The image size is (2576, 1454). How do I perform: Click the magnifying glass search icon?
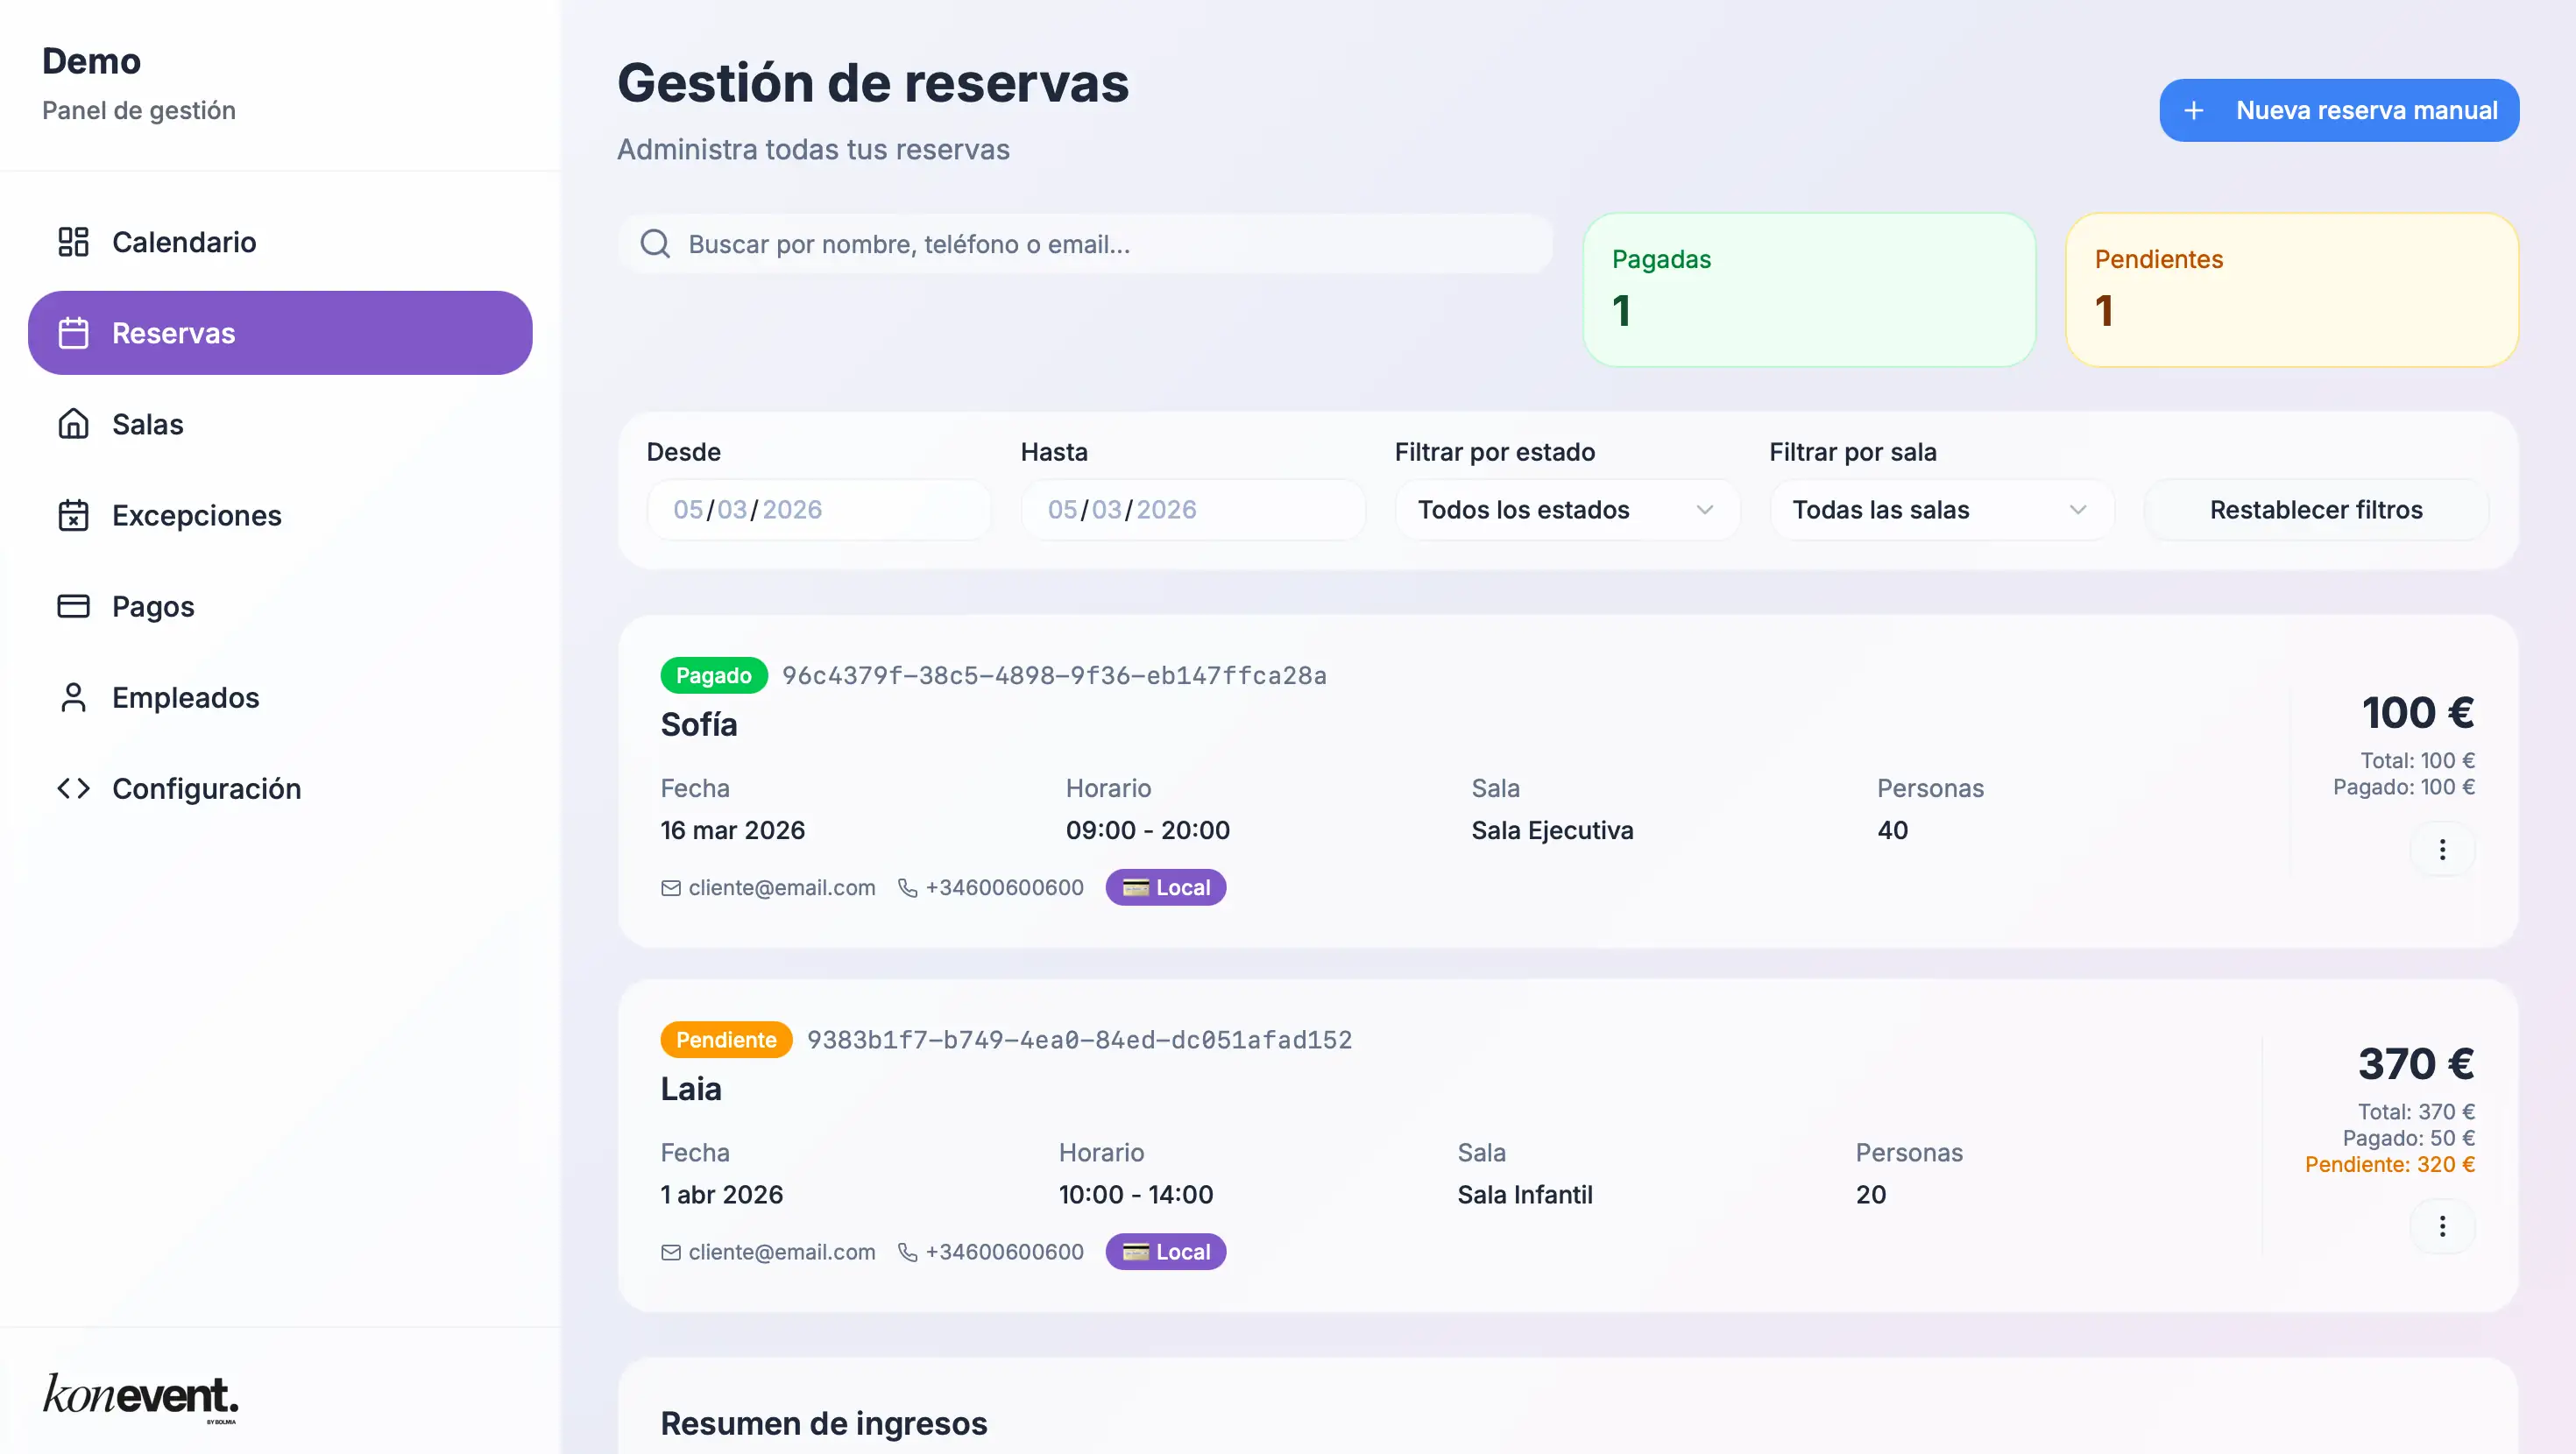pyautogui.click(x=656, y=243)
